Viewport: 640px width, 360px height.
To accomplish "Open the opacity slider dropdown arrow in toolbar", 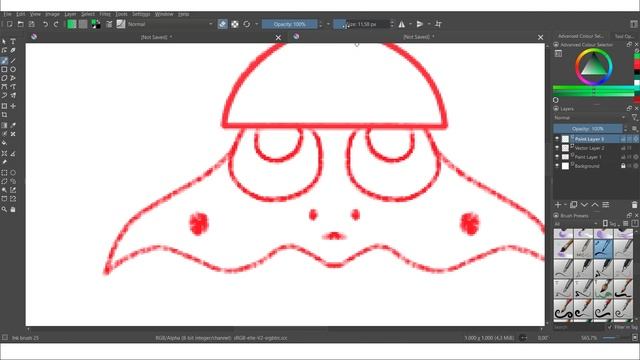I will click(x=328, y=24).
